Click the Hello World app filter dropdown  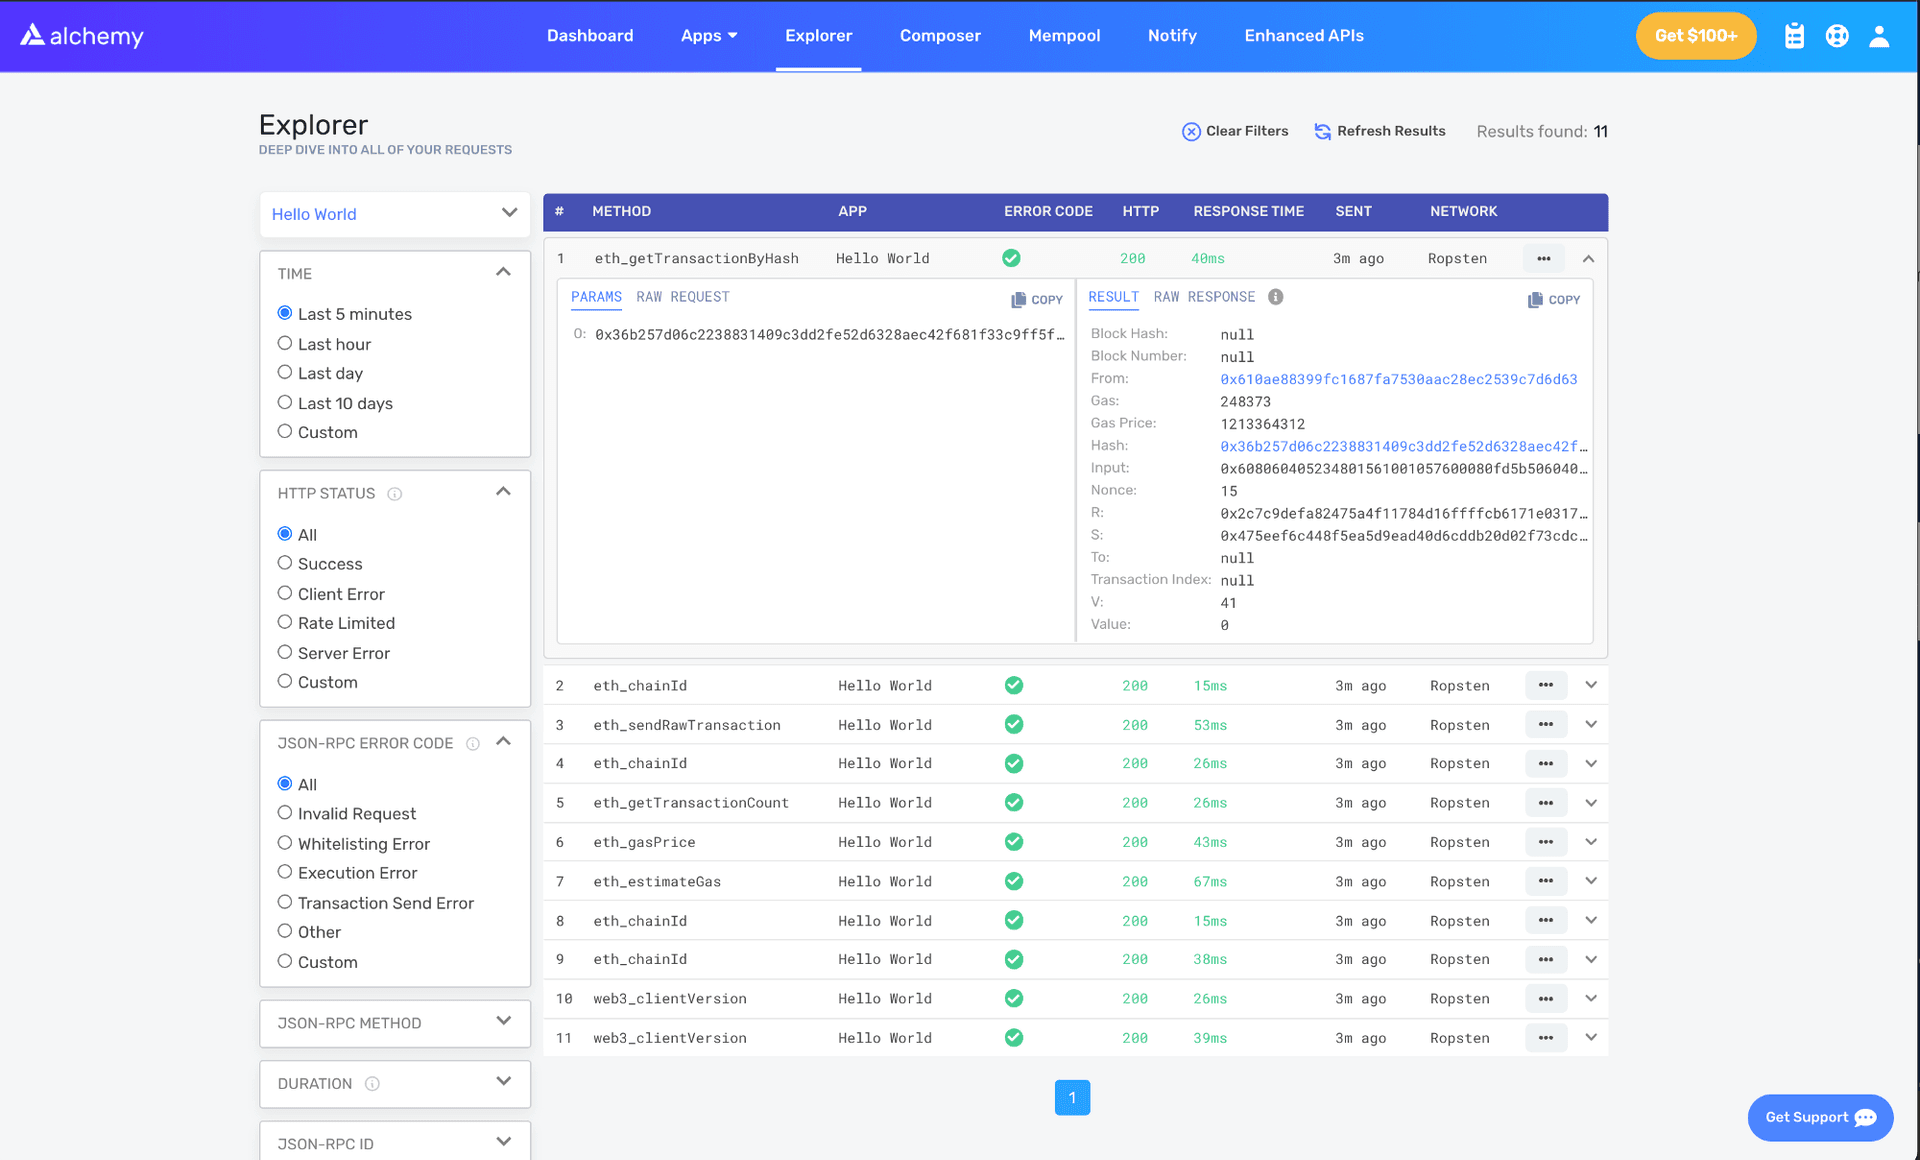[394, 213]
